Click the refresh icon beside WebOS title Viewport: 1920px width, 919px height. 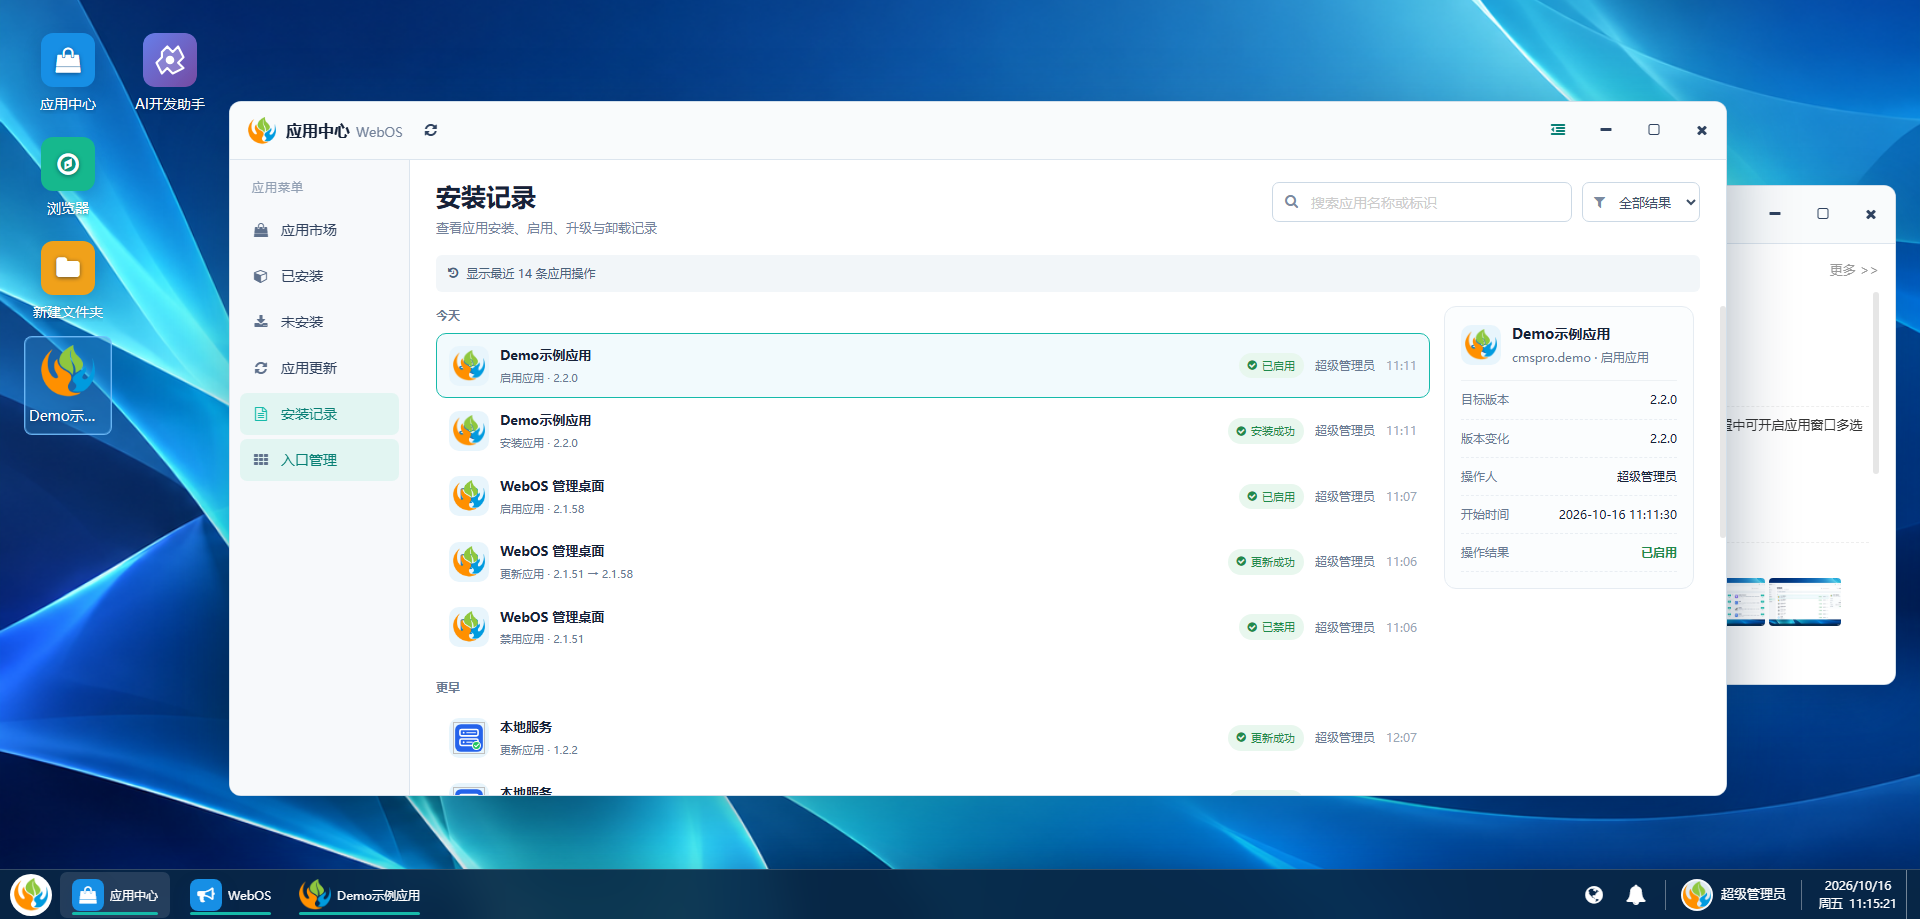click(431, 130)
